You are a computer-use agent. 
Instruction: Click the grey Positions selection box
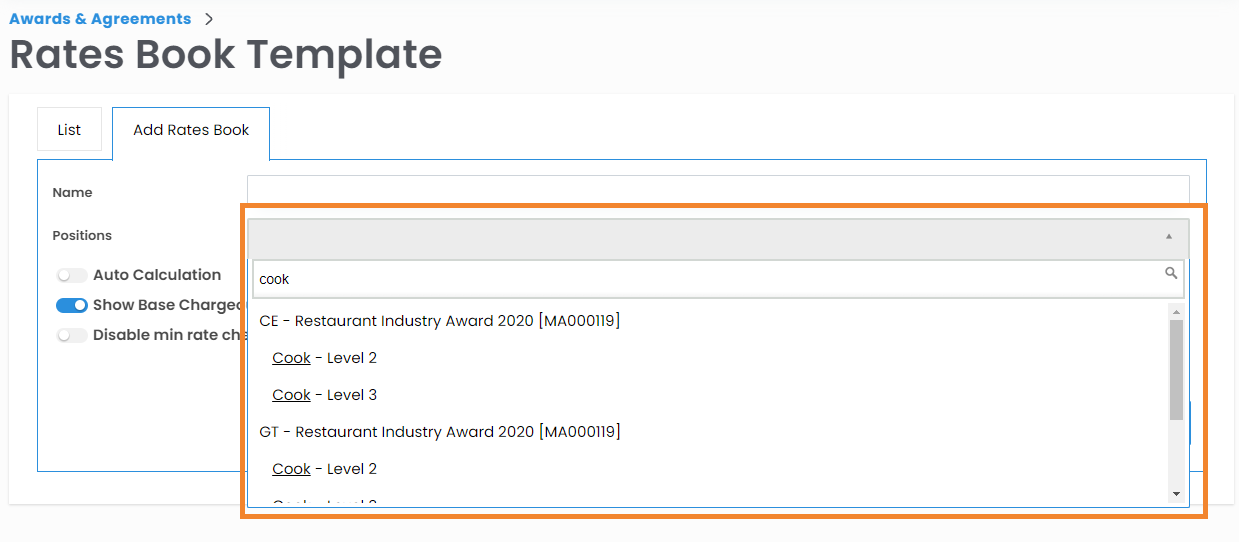700,238
